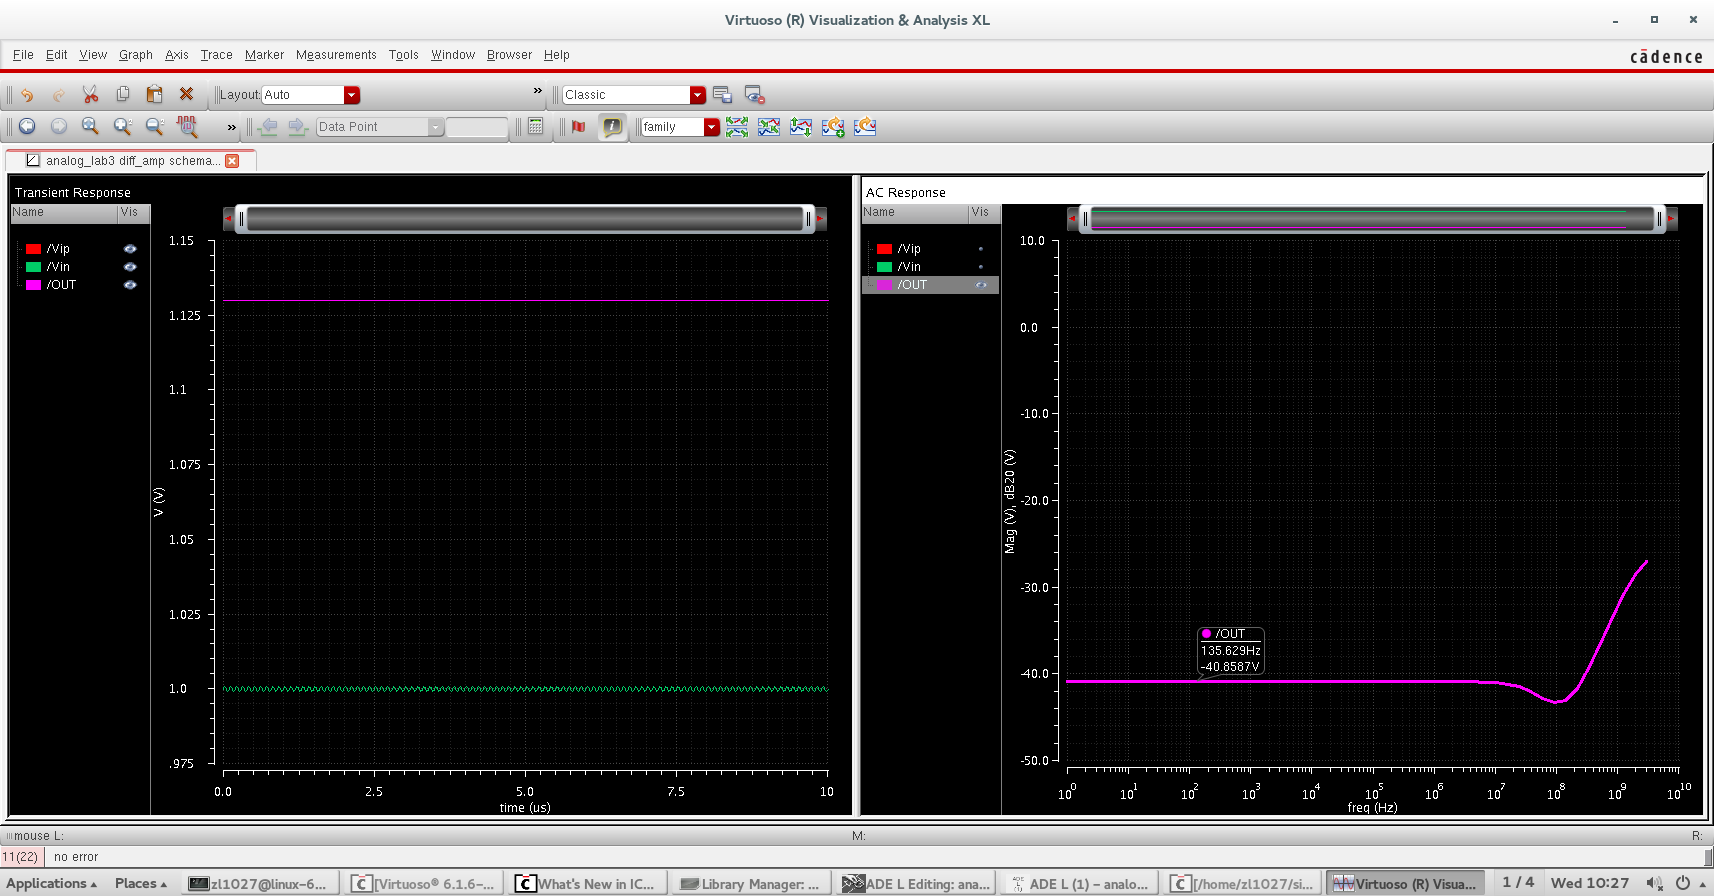Click the third trace icon with green arrows
1714x896 pixels.
pos(801,127)
